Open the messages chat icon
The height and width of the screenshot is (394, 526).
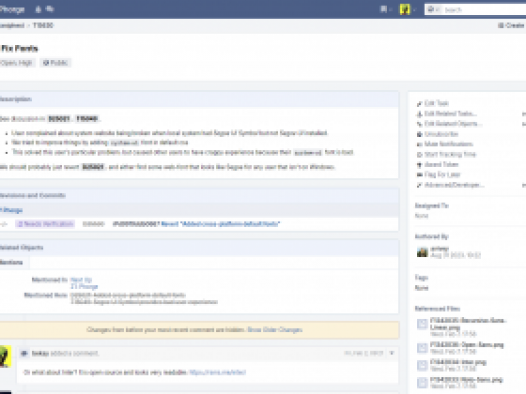pyautogui.click(x=50, y=9)
